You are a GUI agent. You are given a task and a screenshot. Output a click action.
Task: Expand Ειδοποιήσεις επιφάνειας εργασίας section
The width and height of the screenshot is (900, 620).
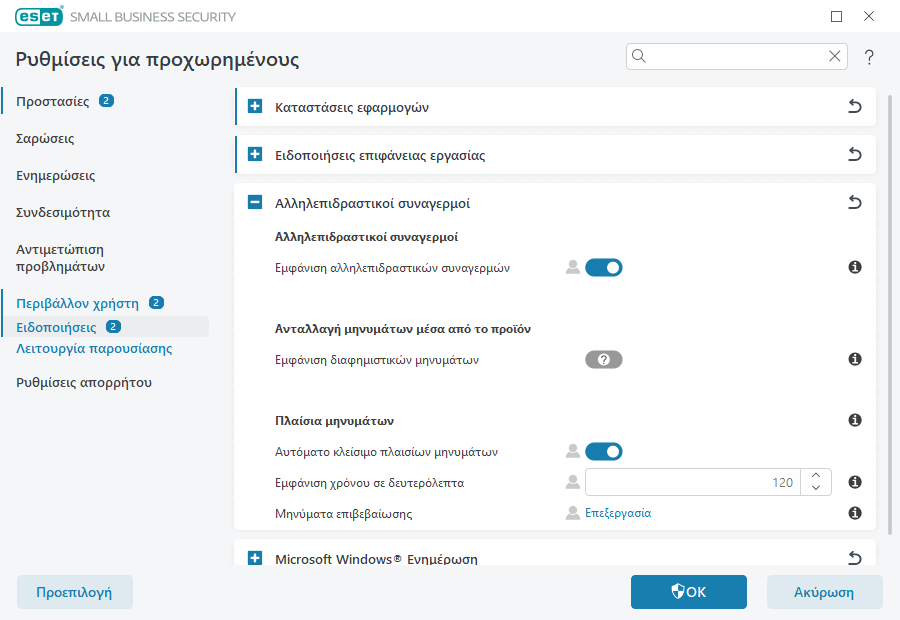(x=255, y=155)
